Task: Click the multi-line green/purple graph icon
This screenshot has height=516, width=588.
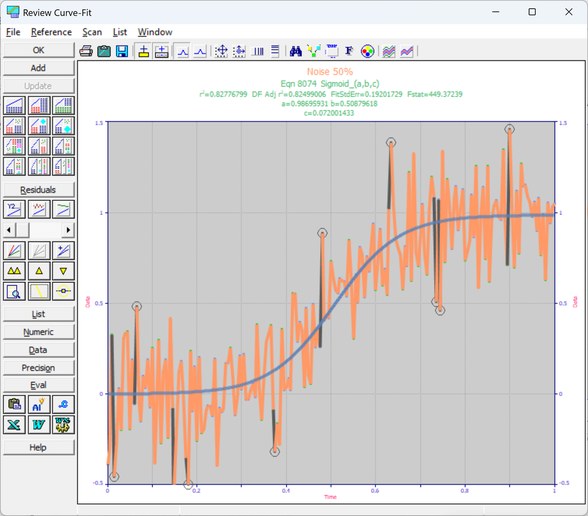Action: tap(389, 51)
